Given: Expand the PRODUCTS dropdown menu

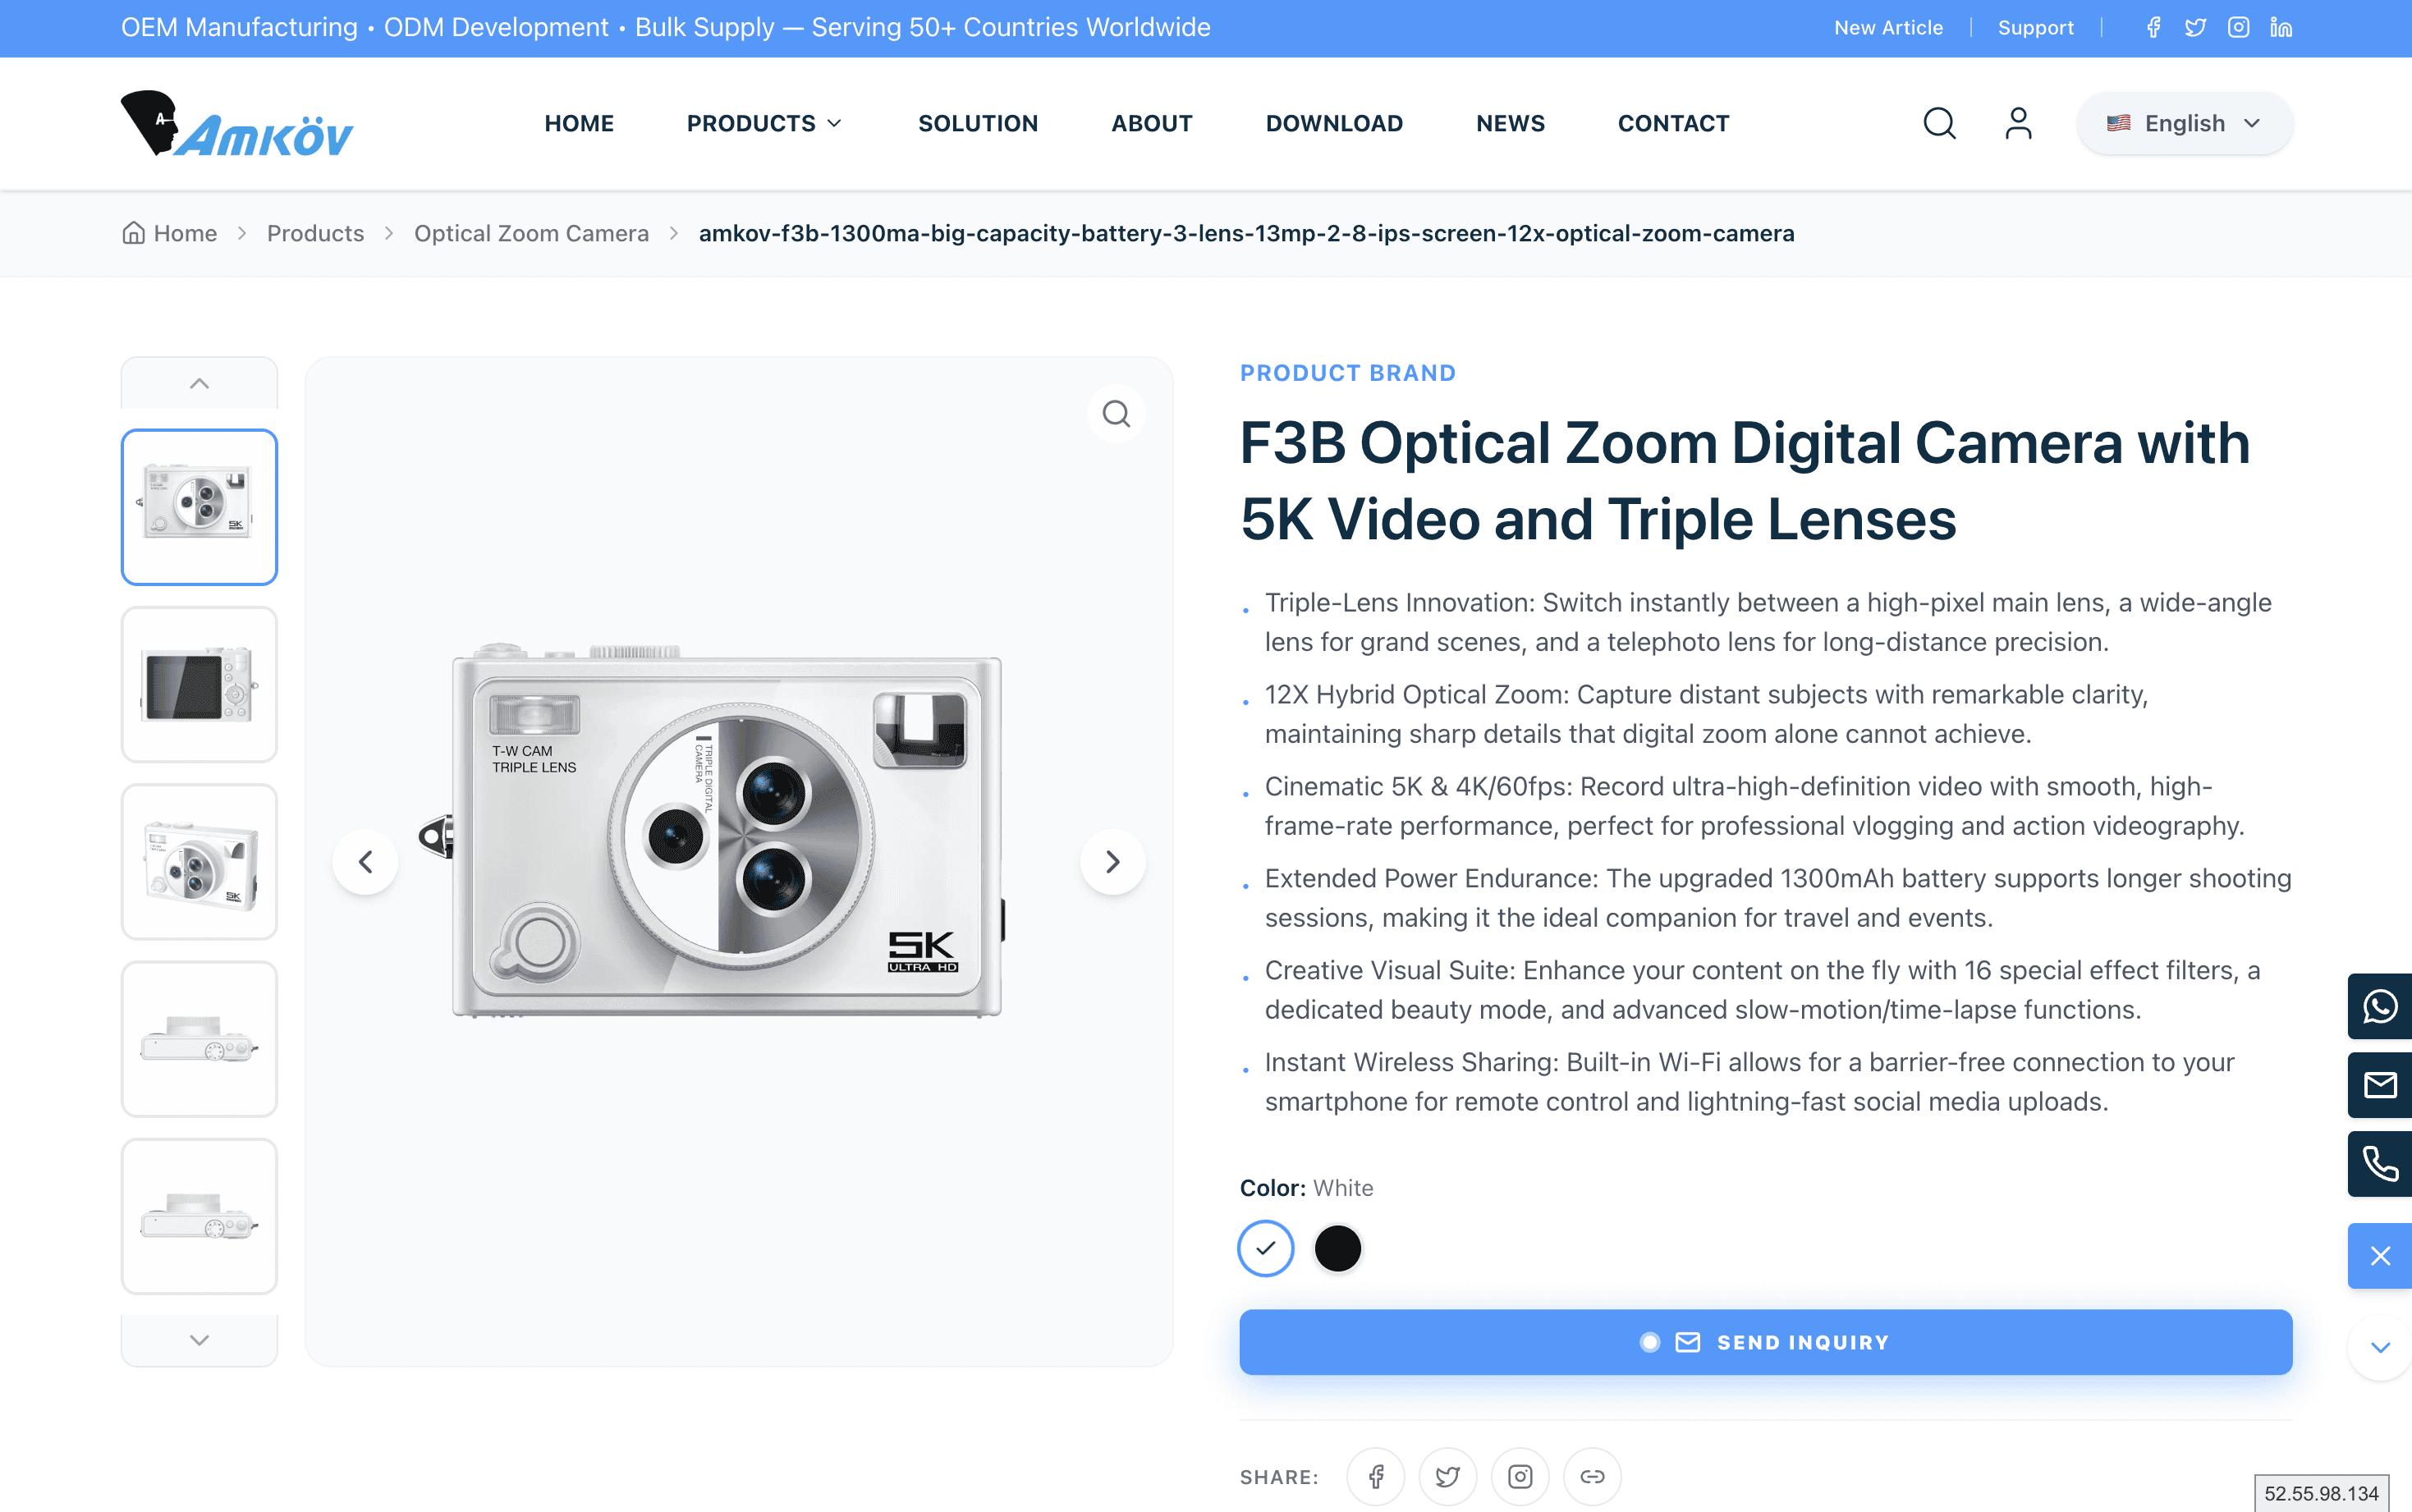Looking at the screenshot, I should 764,123.
